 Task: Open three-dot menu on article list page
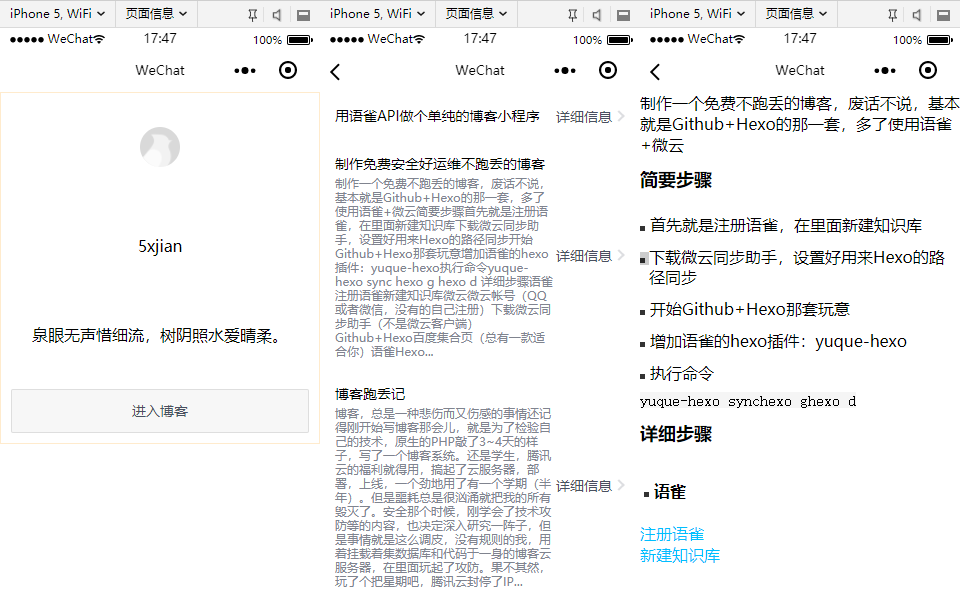coord(565,70)
